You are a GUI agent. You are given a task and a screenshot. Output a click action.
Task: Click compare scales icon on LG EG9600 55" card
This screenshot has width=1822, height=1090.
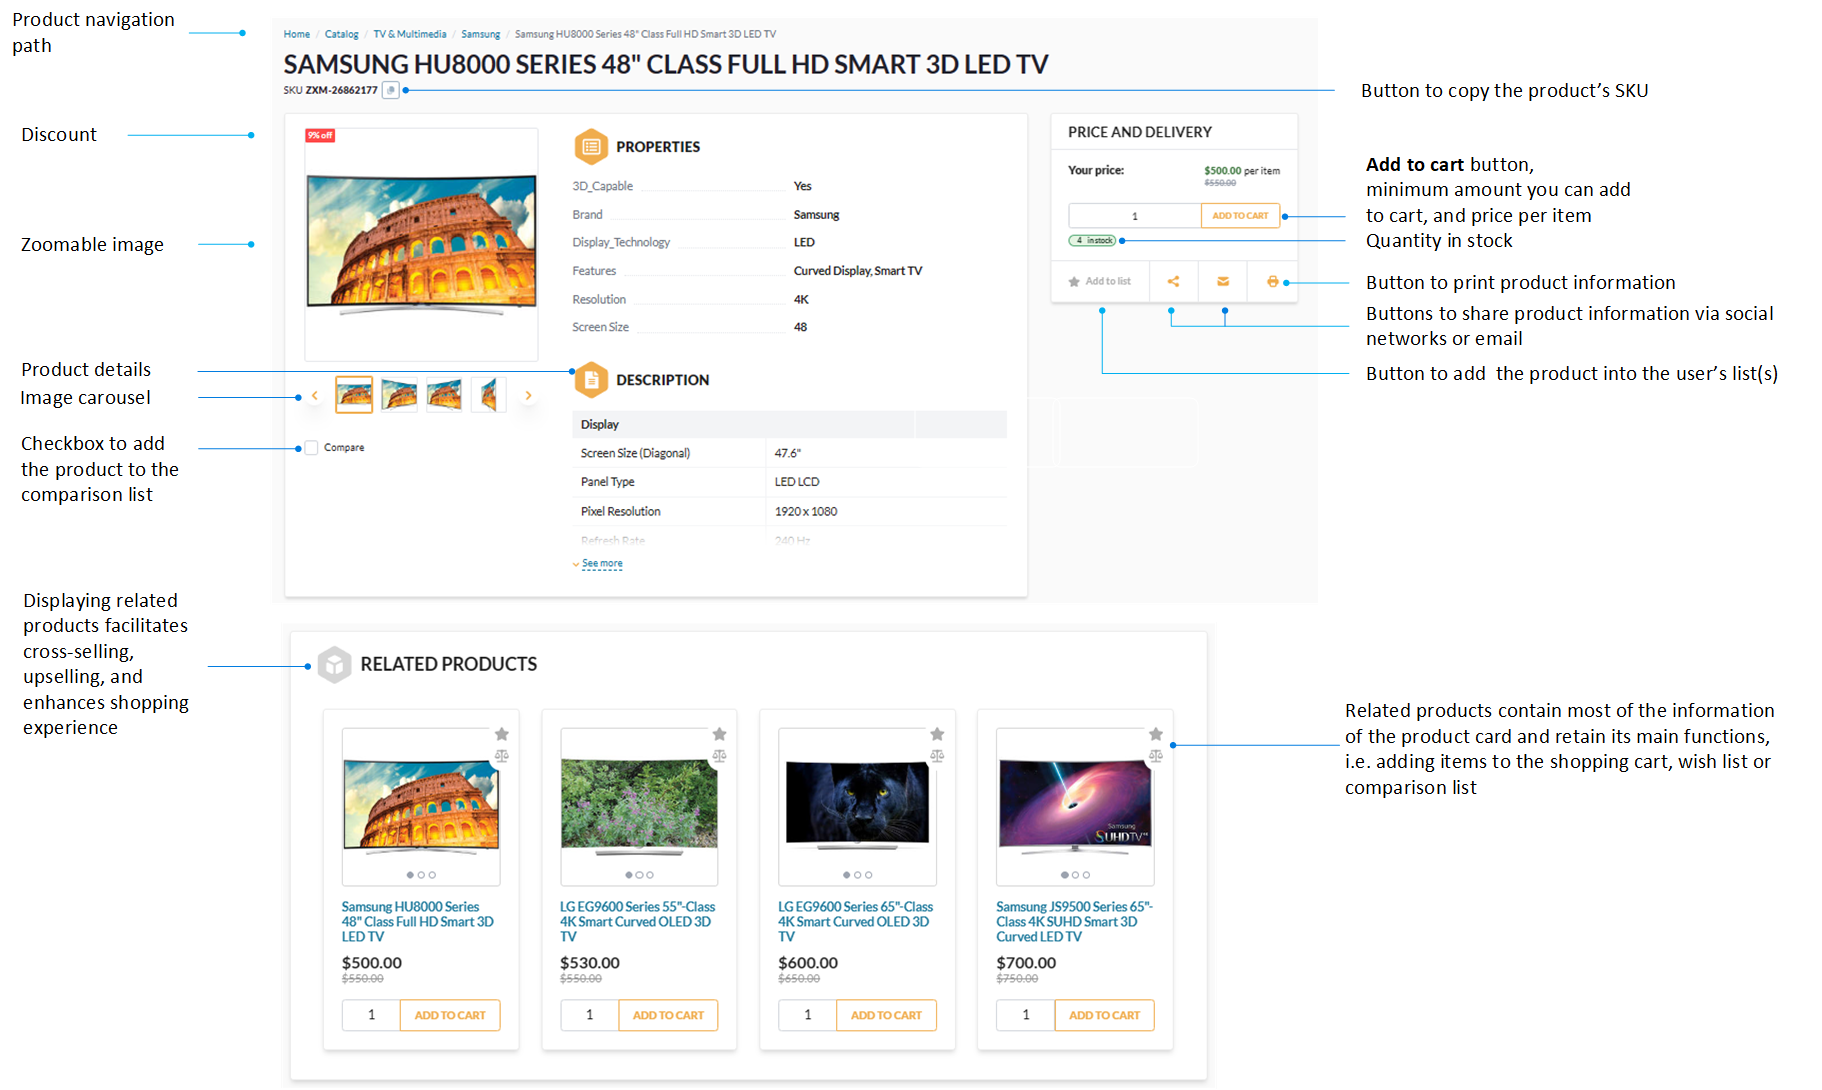click(719, 756)
